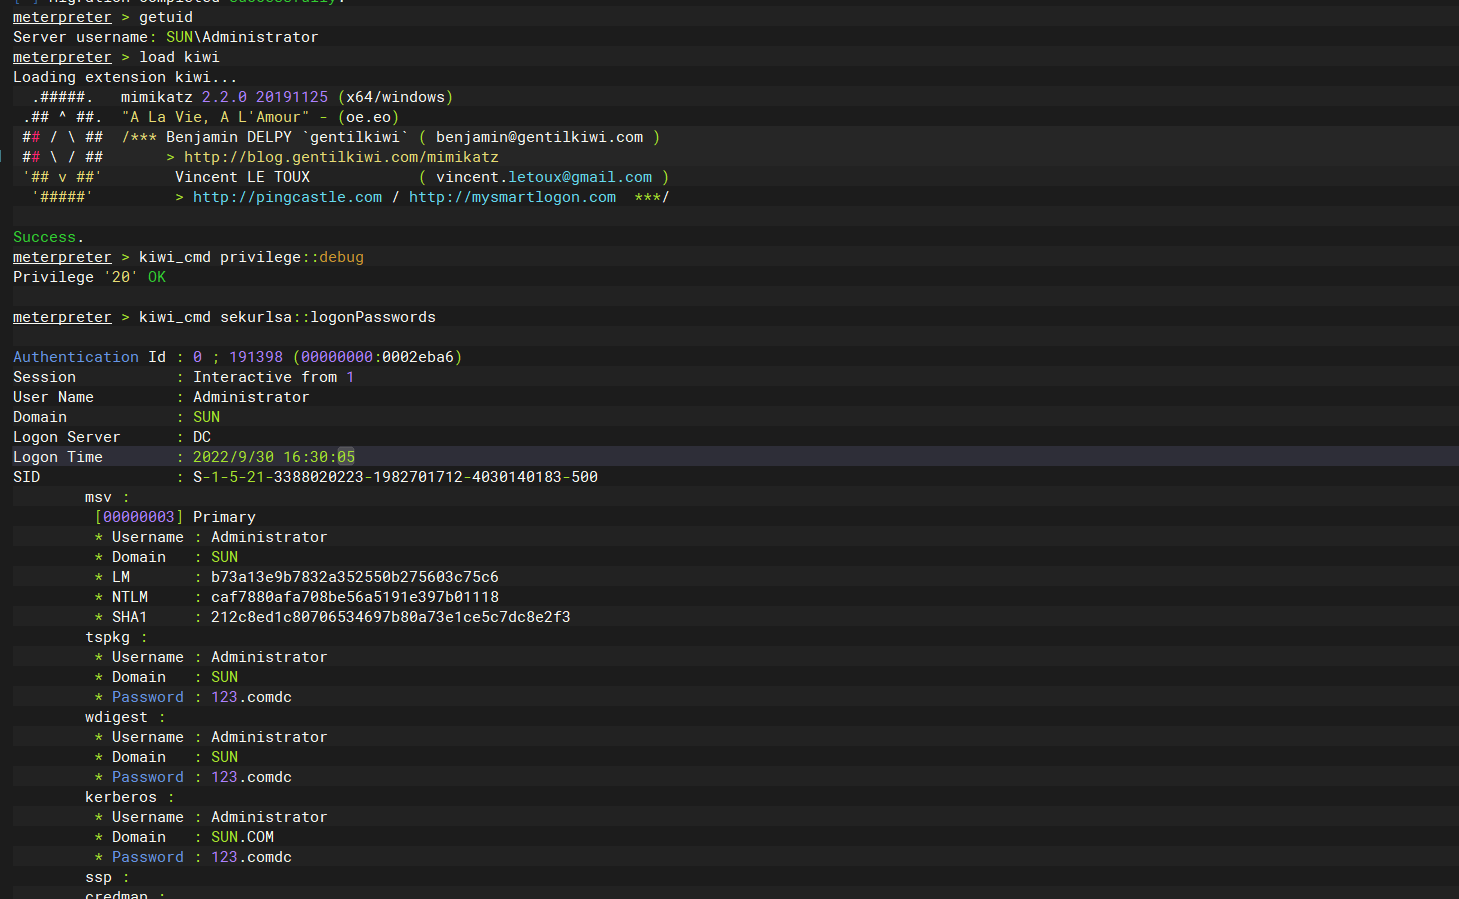Click kerberos password '123.comdc'

tap(251, 857)
